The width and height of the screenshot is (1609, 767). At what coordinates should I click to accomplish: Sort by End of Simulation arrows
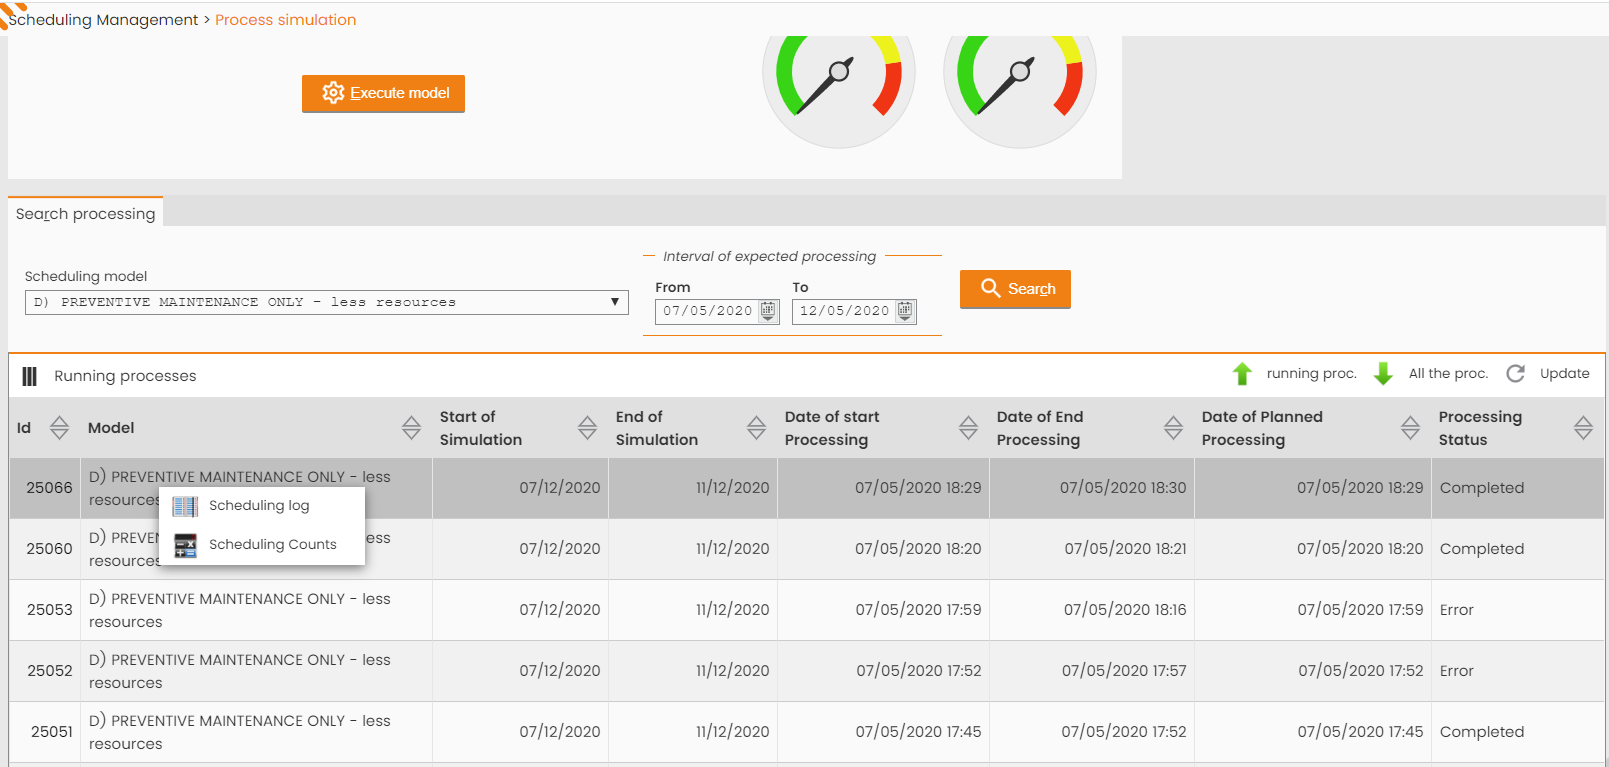tap(756, 428)
